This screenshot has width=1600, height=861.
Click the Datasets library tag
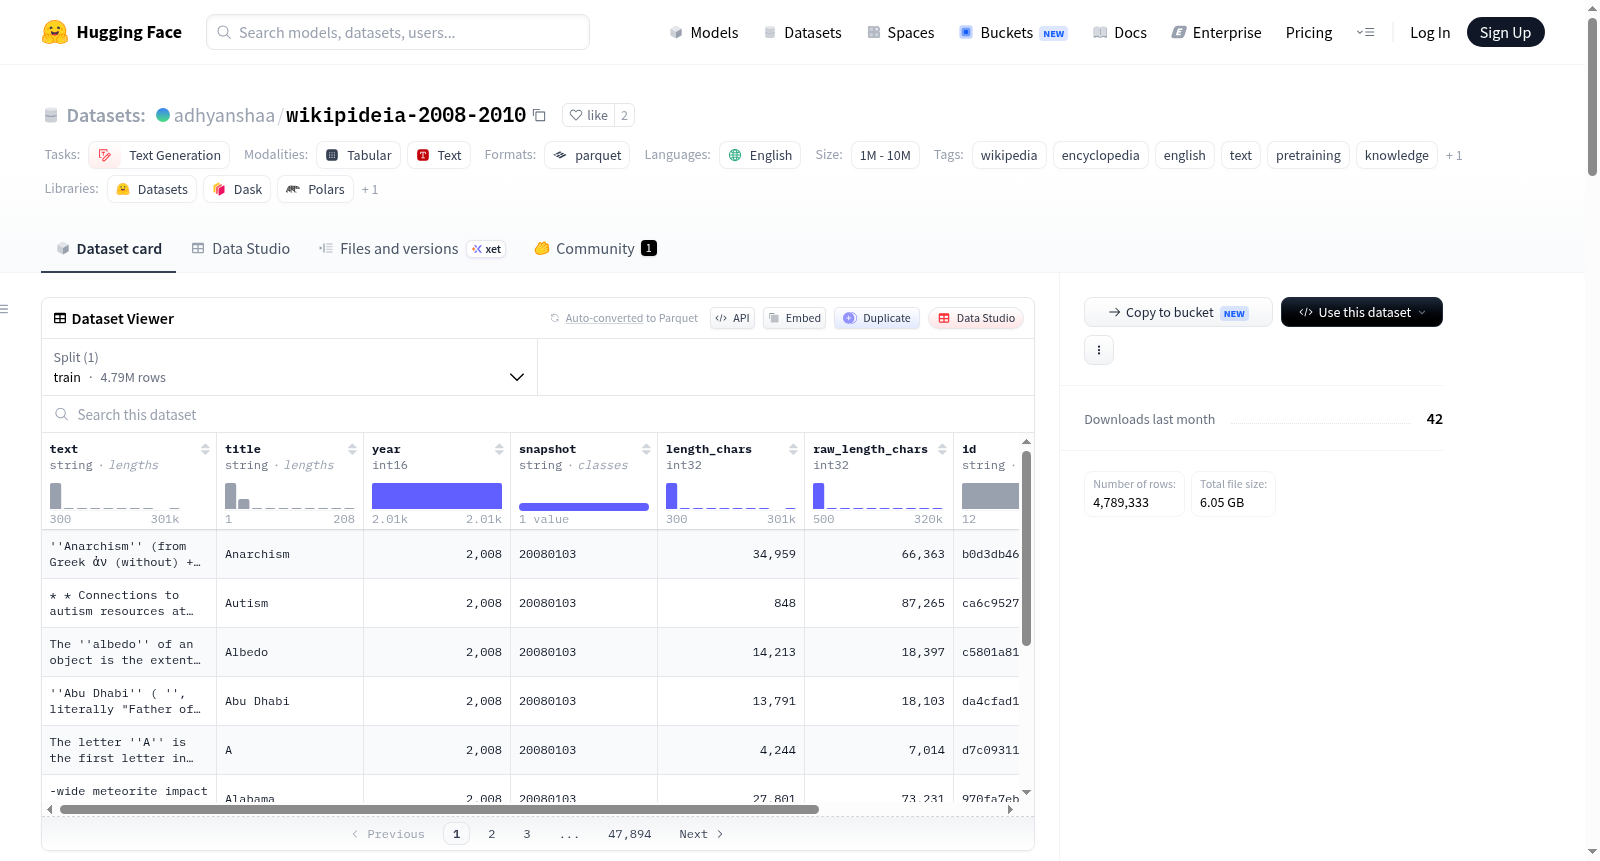click(152, 189)
